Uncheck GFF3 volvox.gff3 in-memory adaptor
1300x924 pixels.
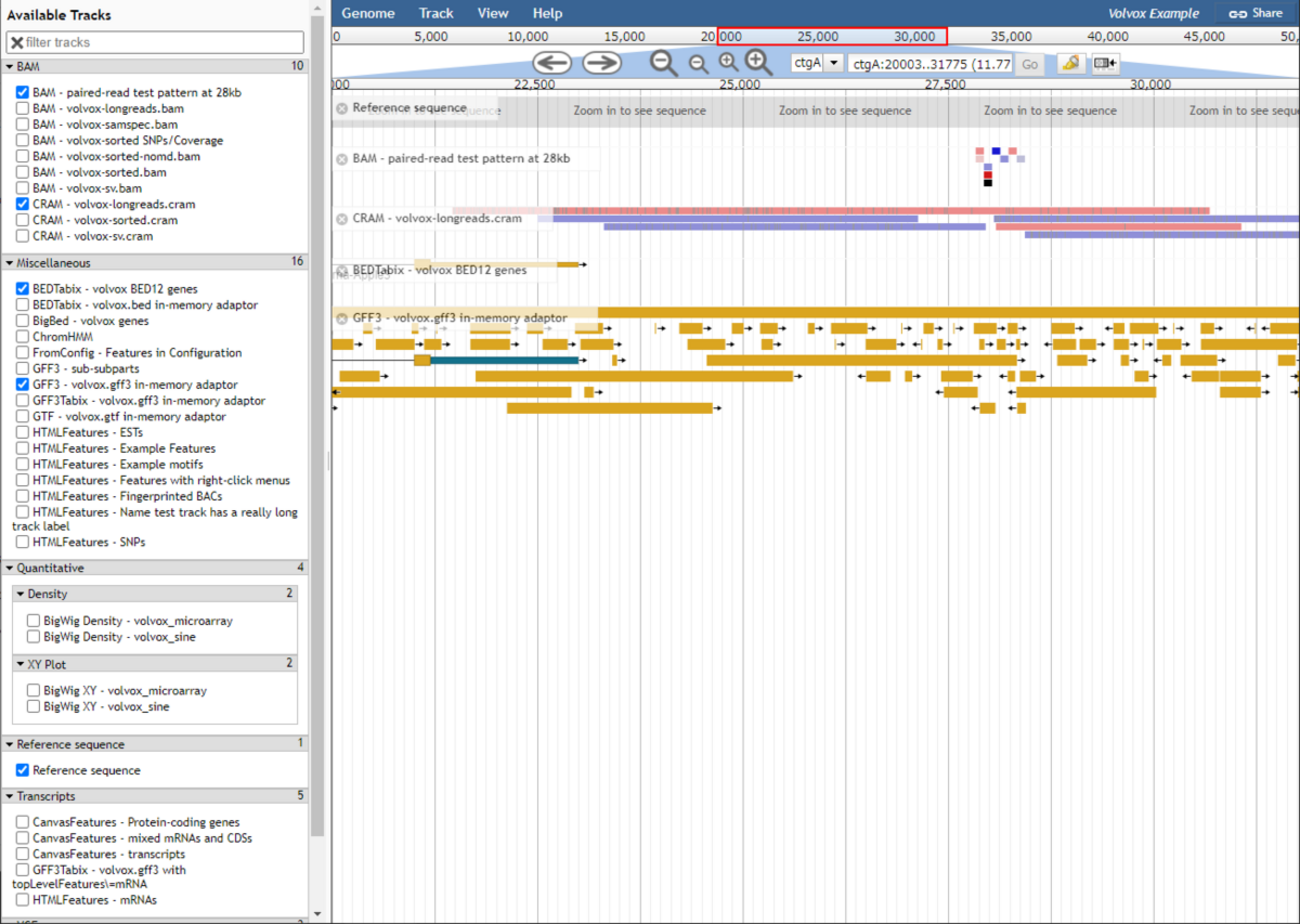[22, 384]
